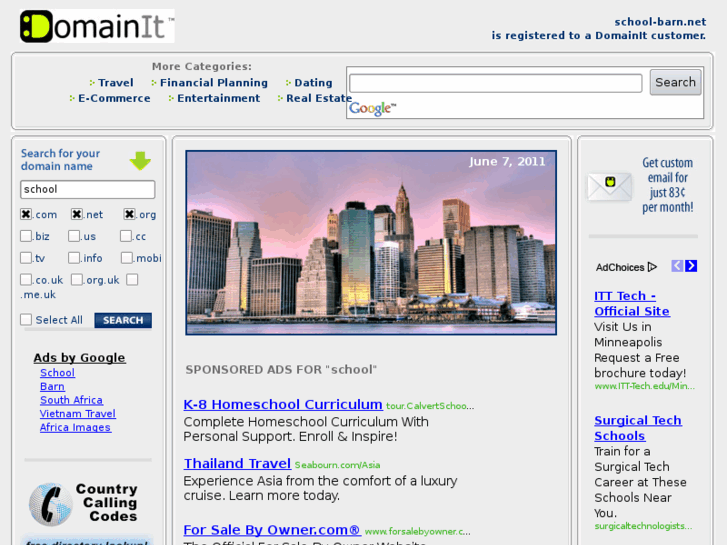727x545 pixels.
Task: Check the .me.uk checkbox
Action: (132, 279)
